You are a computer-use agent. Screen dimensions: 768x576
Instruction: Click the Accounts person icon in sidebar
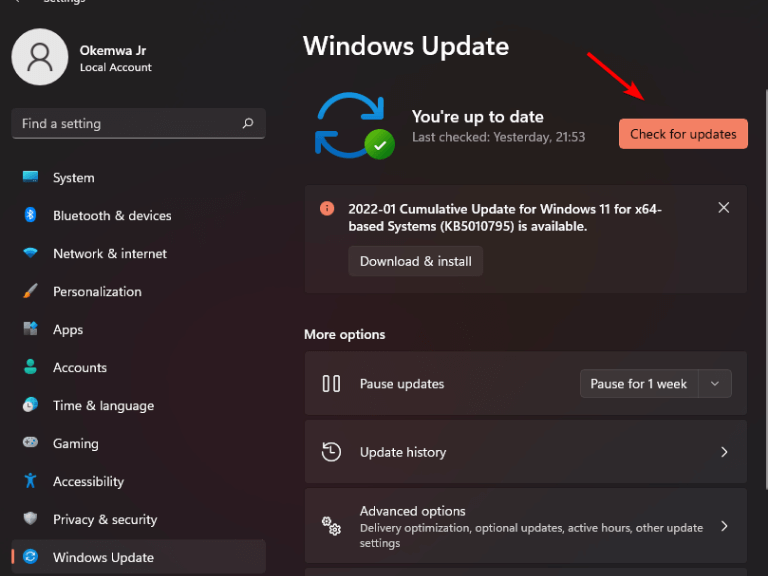click(x=30, y=367)
